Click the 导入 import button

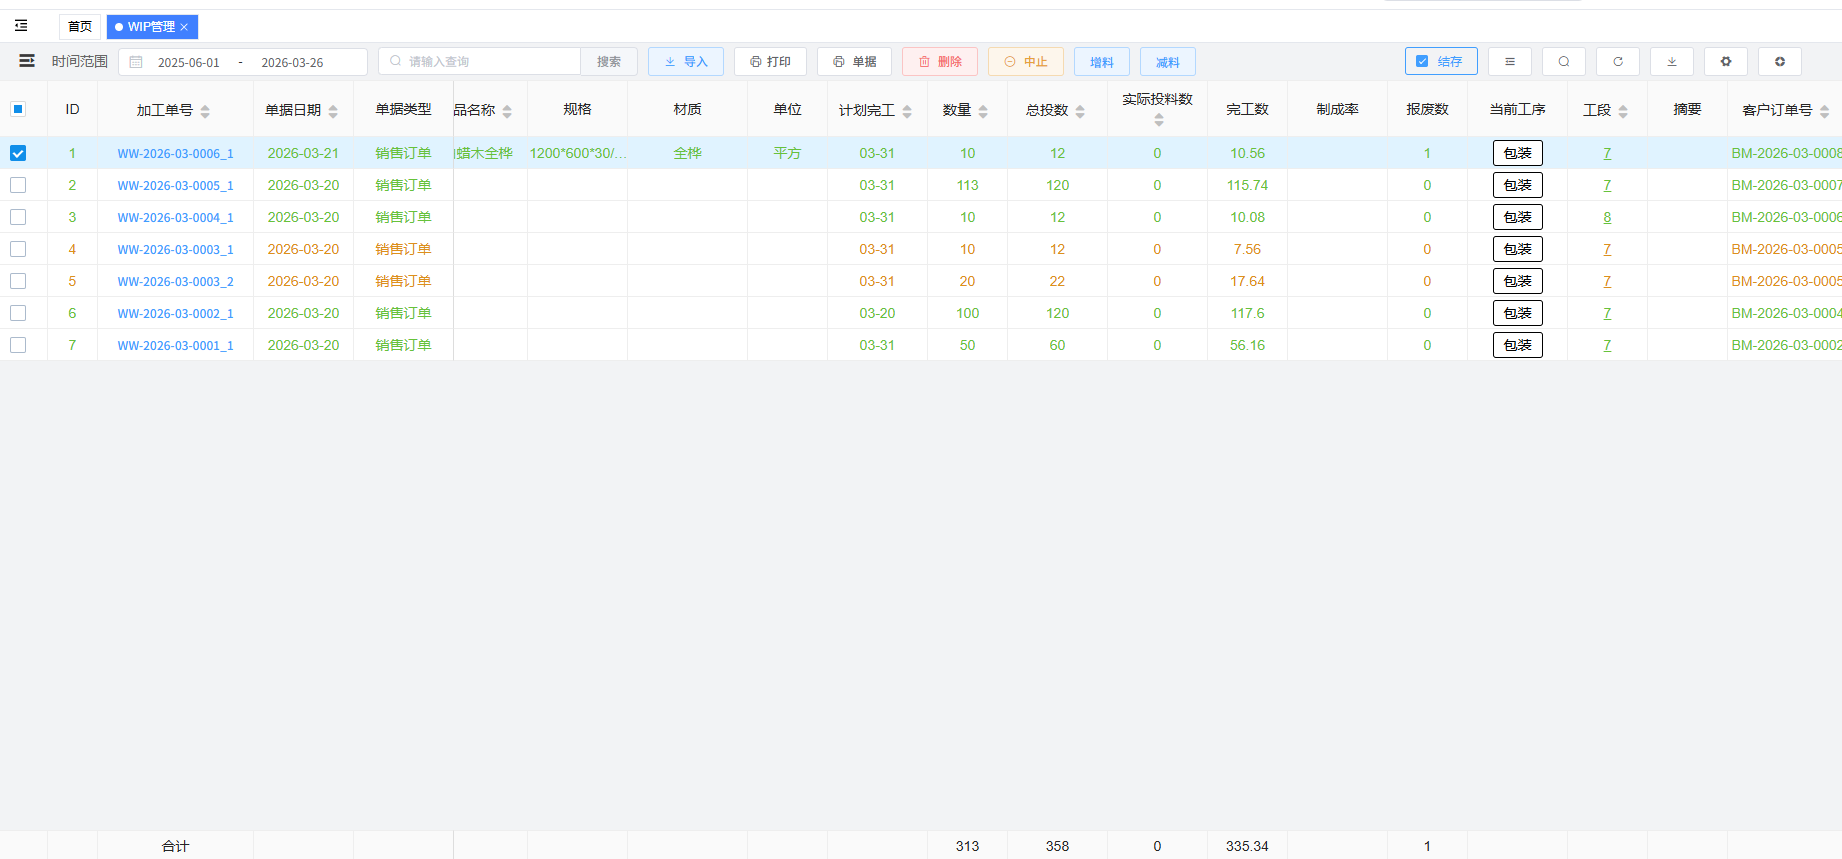coord(685,62)
